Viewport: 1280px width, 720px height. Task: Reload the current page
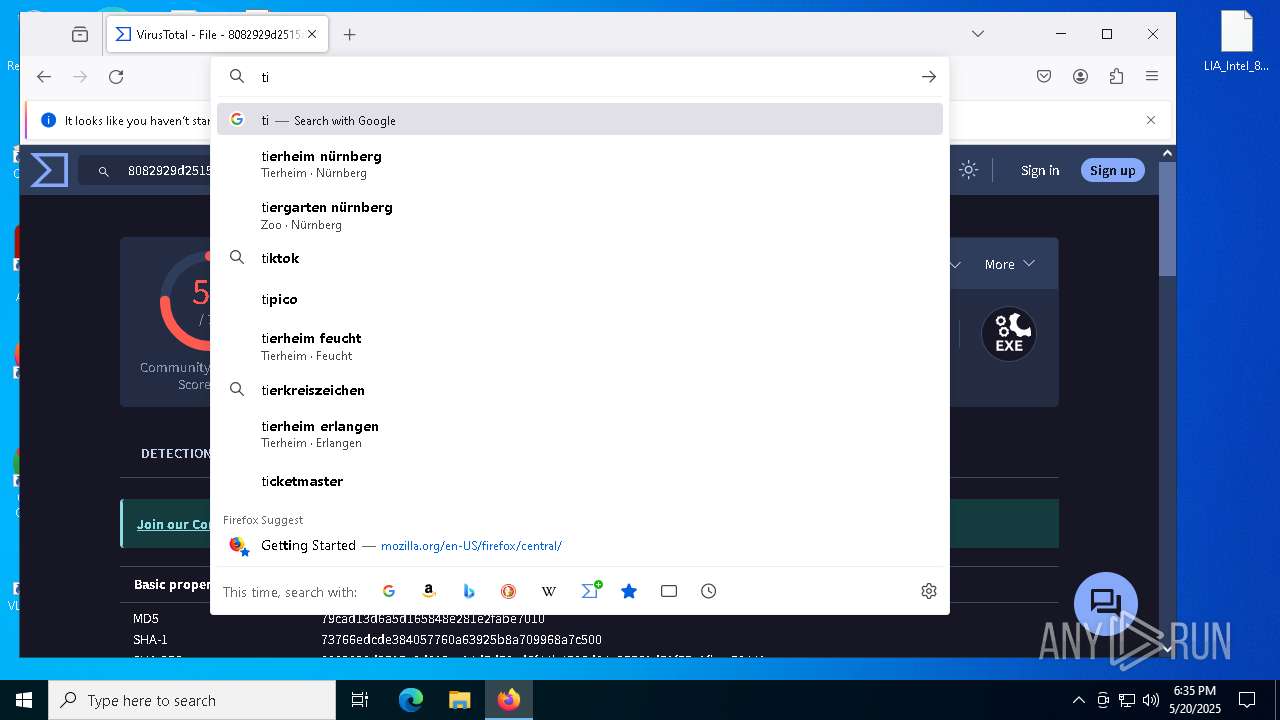(x=116, y=77)
